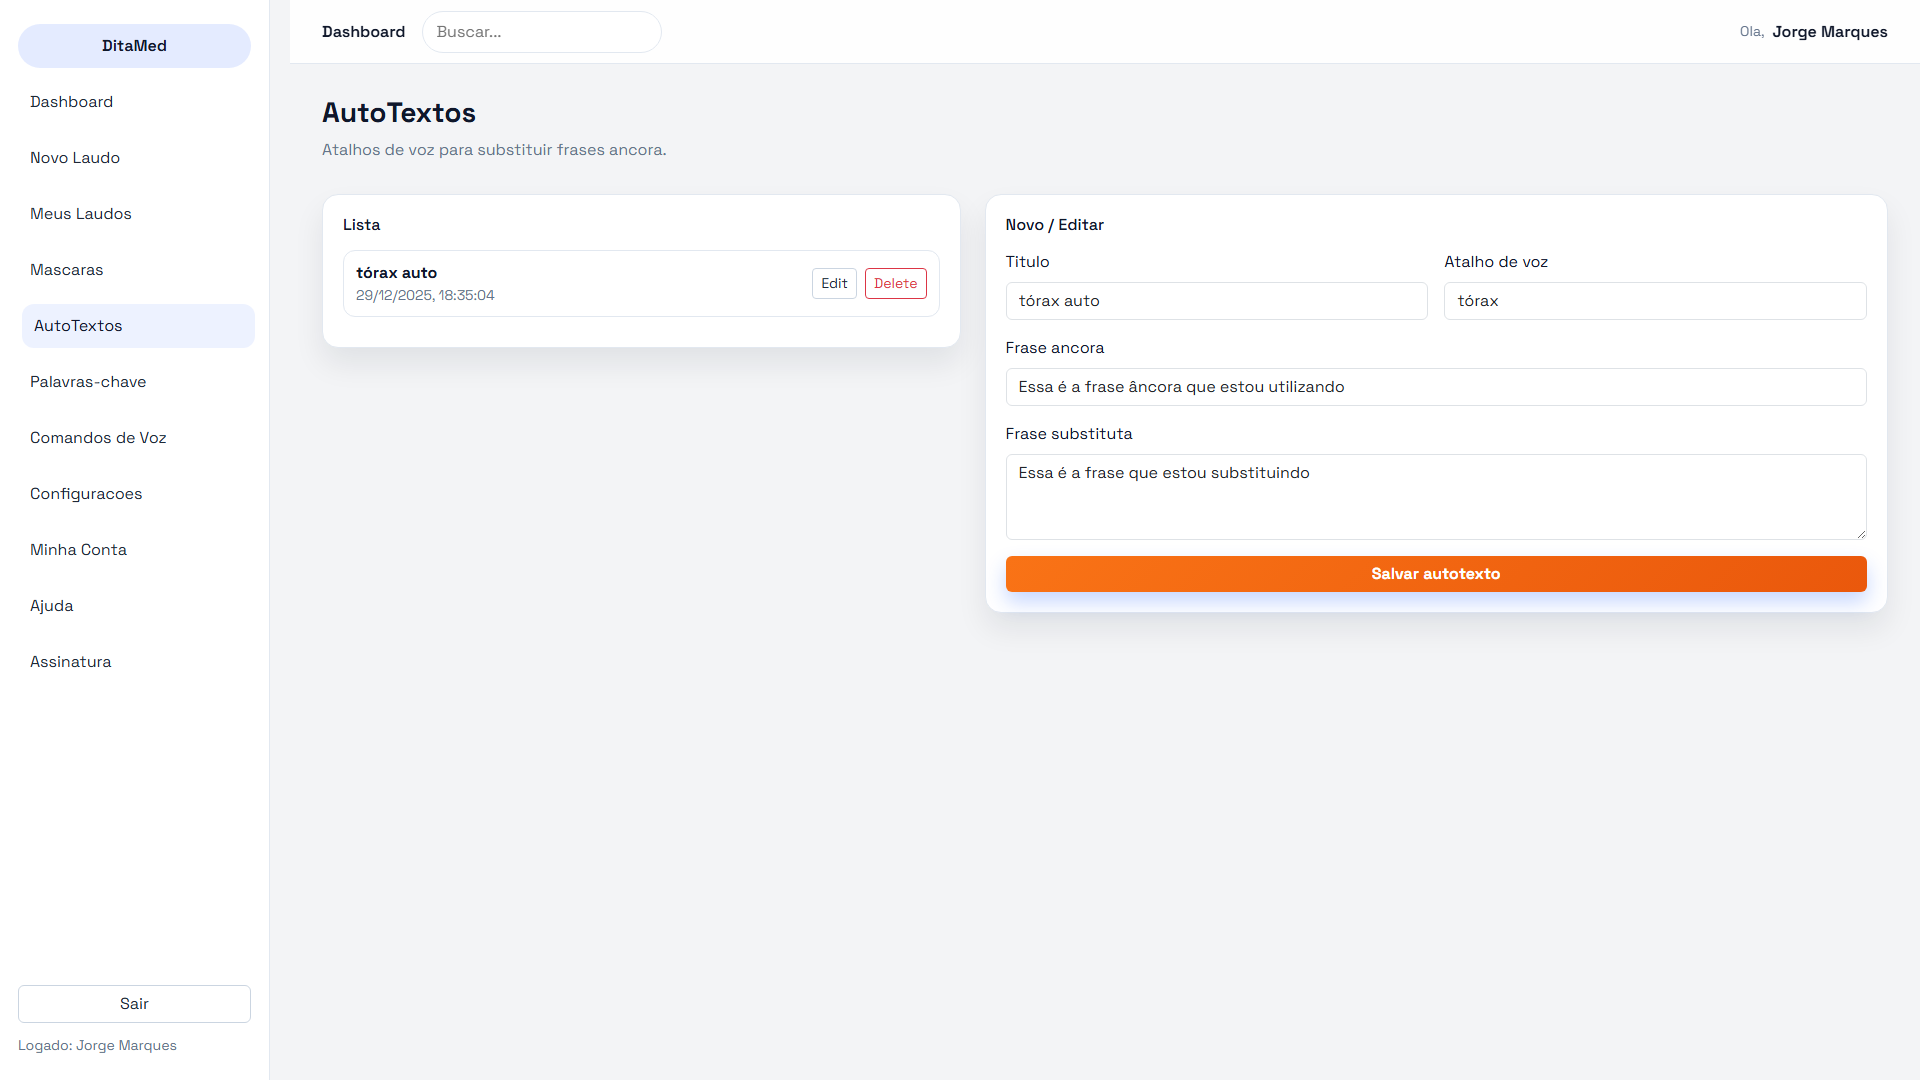The image size is (1920, 1080).
Task: Open the Ajuda section
Action: click(x=52, y=606)
